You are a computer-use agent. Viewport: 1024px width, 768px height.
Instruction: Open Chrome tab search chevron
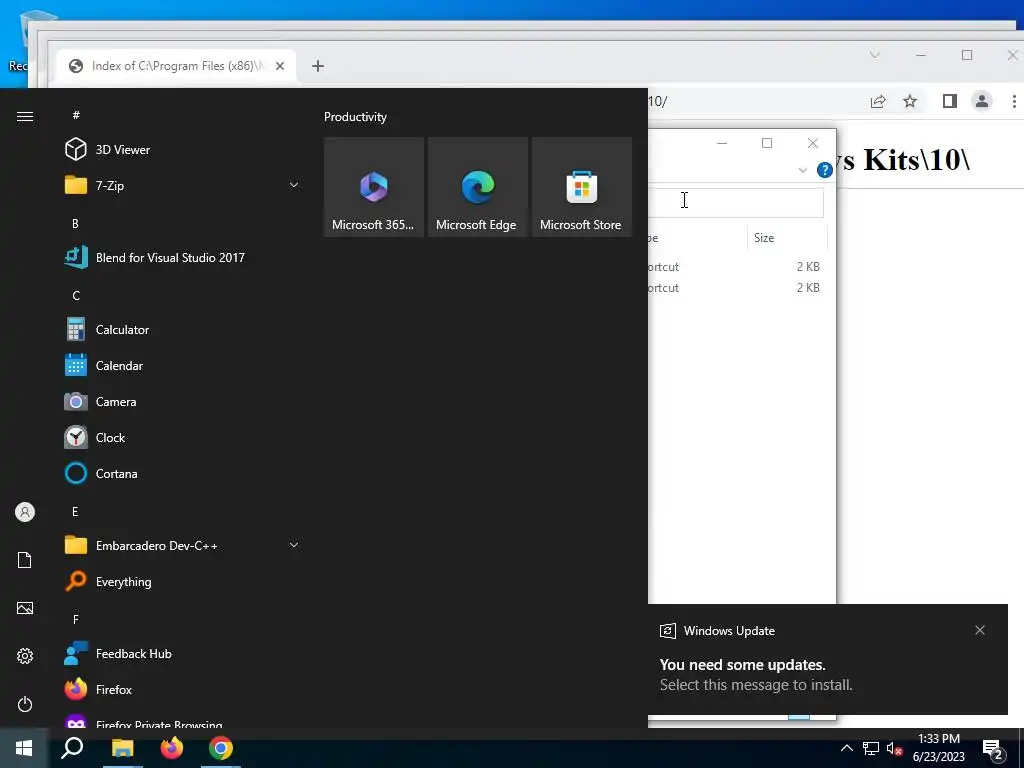coord(874,55)
